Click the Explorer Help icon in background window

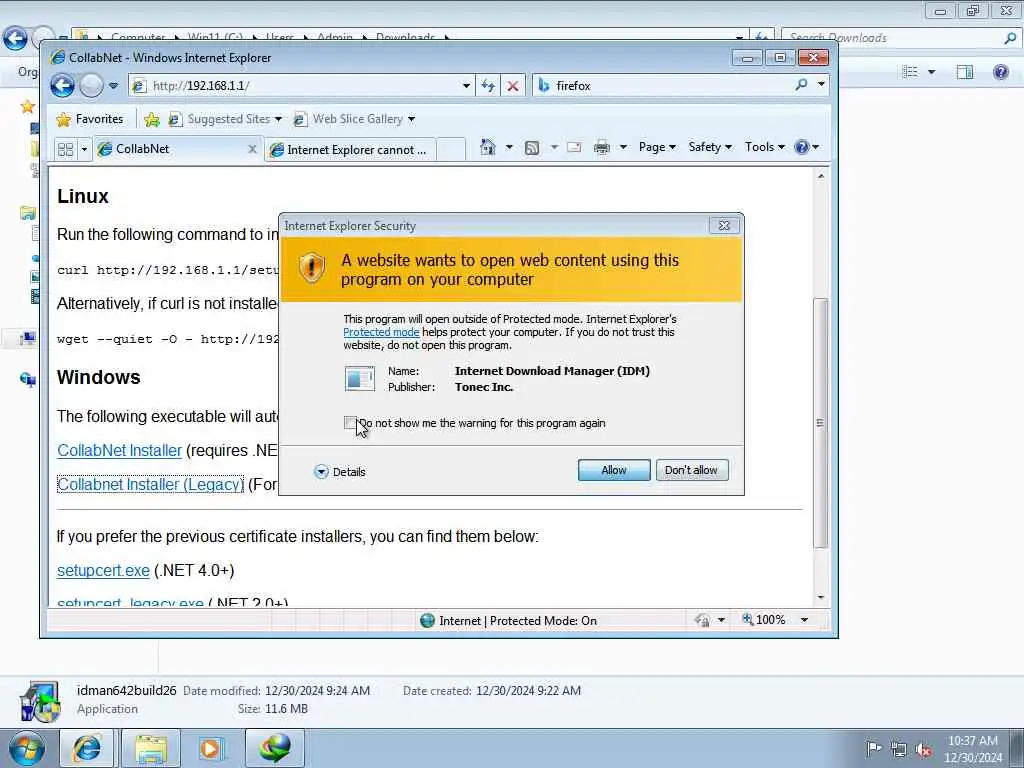1000,72
